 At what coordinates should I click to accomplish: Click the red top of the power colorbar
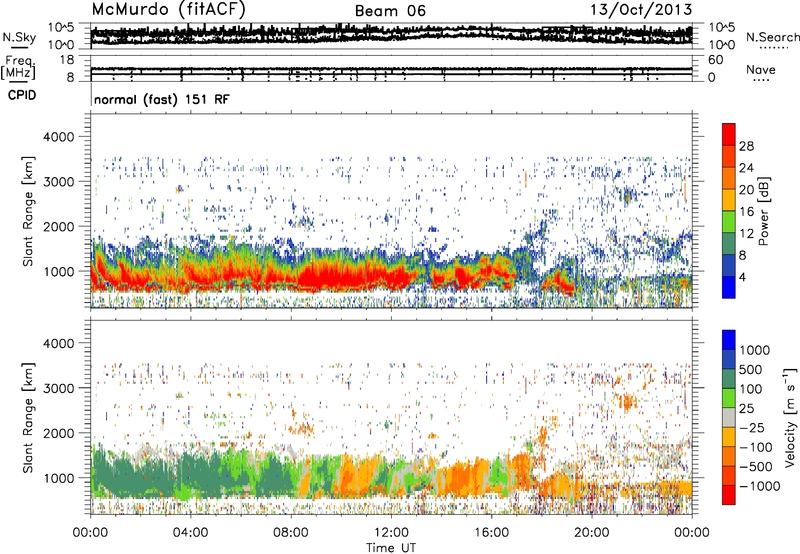click(729, 134)
